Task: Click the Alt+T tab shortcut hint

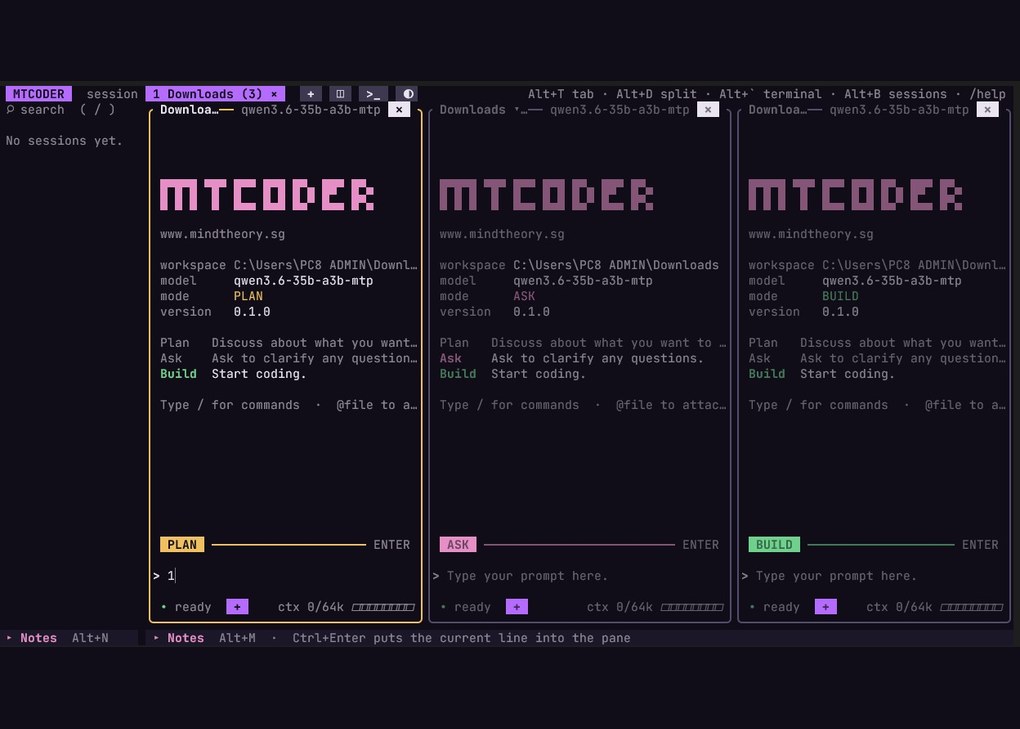Action: (561, 94)
